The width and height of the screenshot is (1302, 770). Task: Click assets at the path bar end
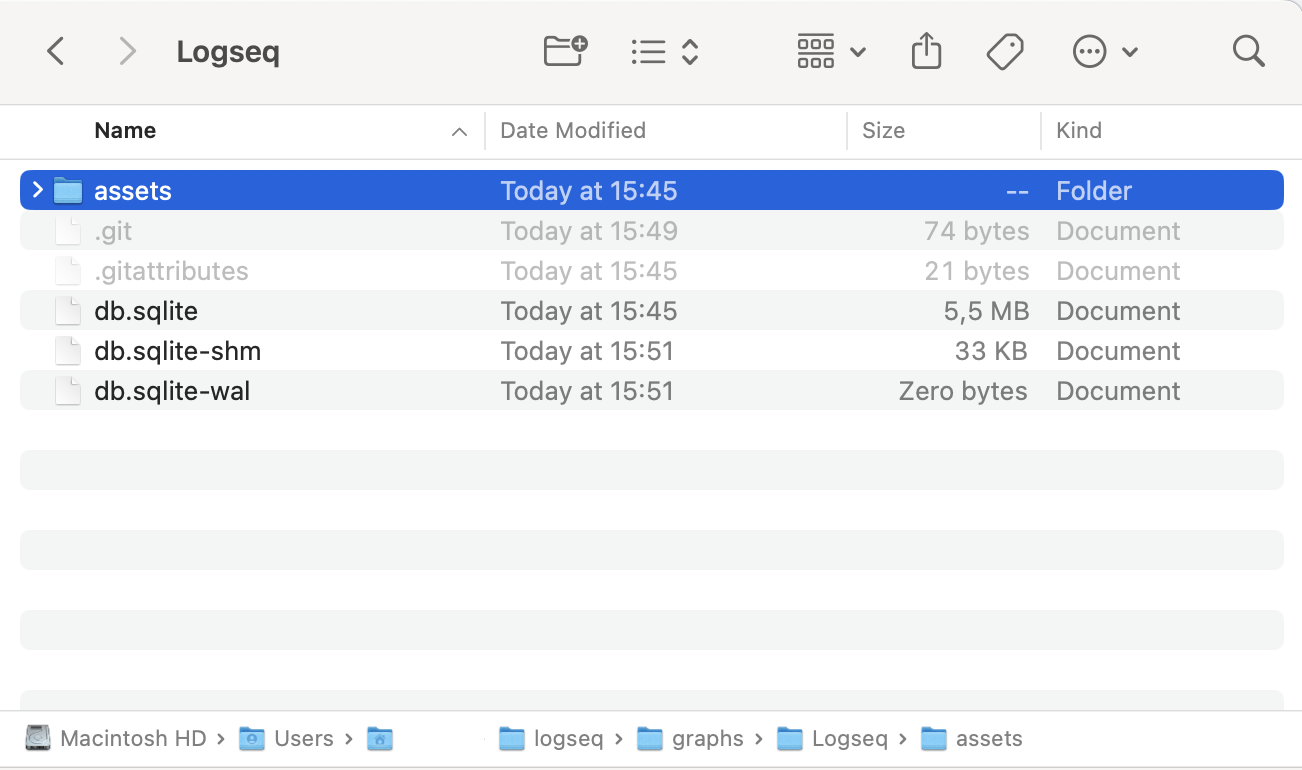[x=971, y=739]
